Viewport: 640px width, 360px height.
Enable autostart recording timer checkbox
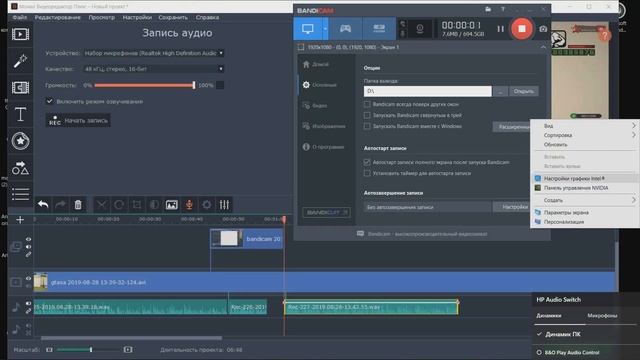coord(367,173)
